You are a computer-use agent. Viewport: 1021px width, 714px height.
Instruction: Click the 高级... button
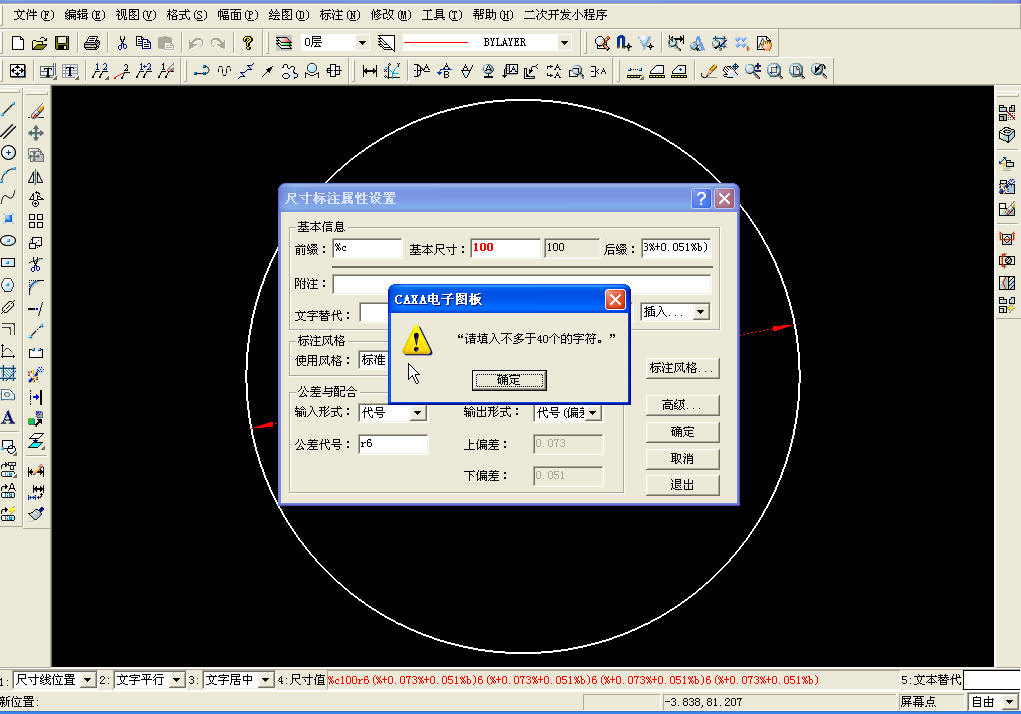[682, 405]
